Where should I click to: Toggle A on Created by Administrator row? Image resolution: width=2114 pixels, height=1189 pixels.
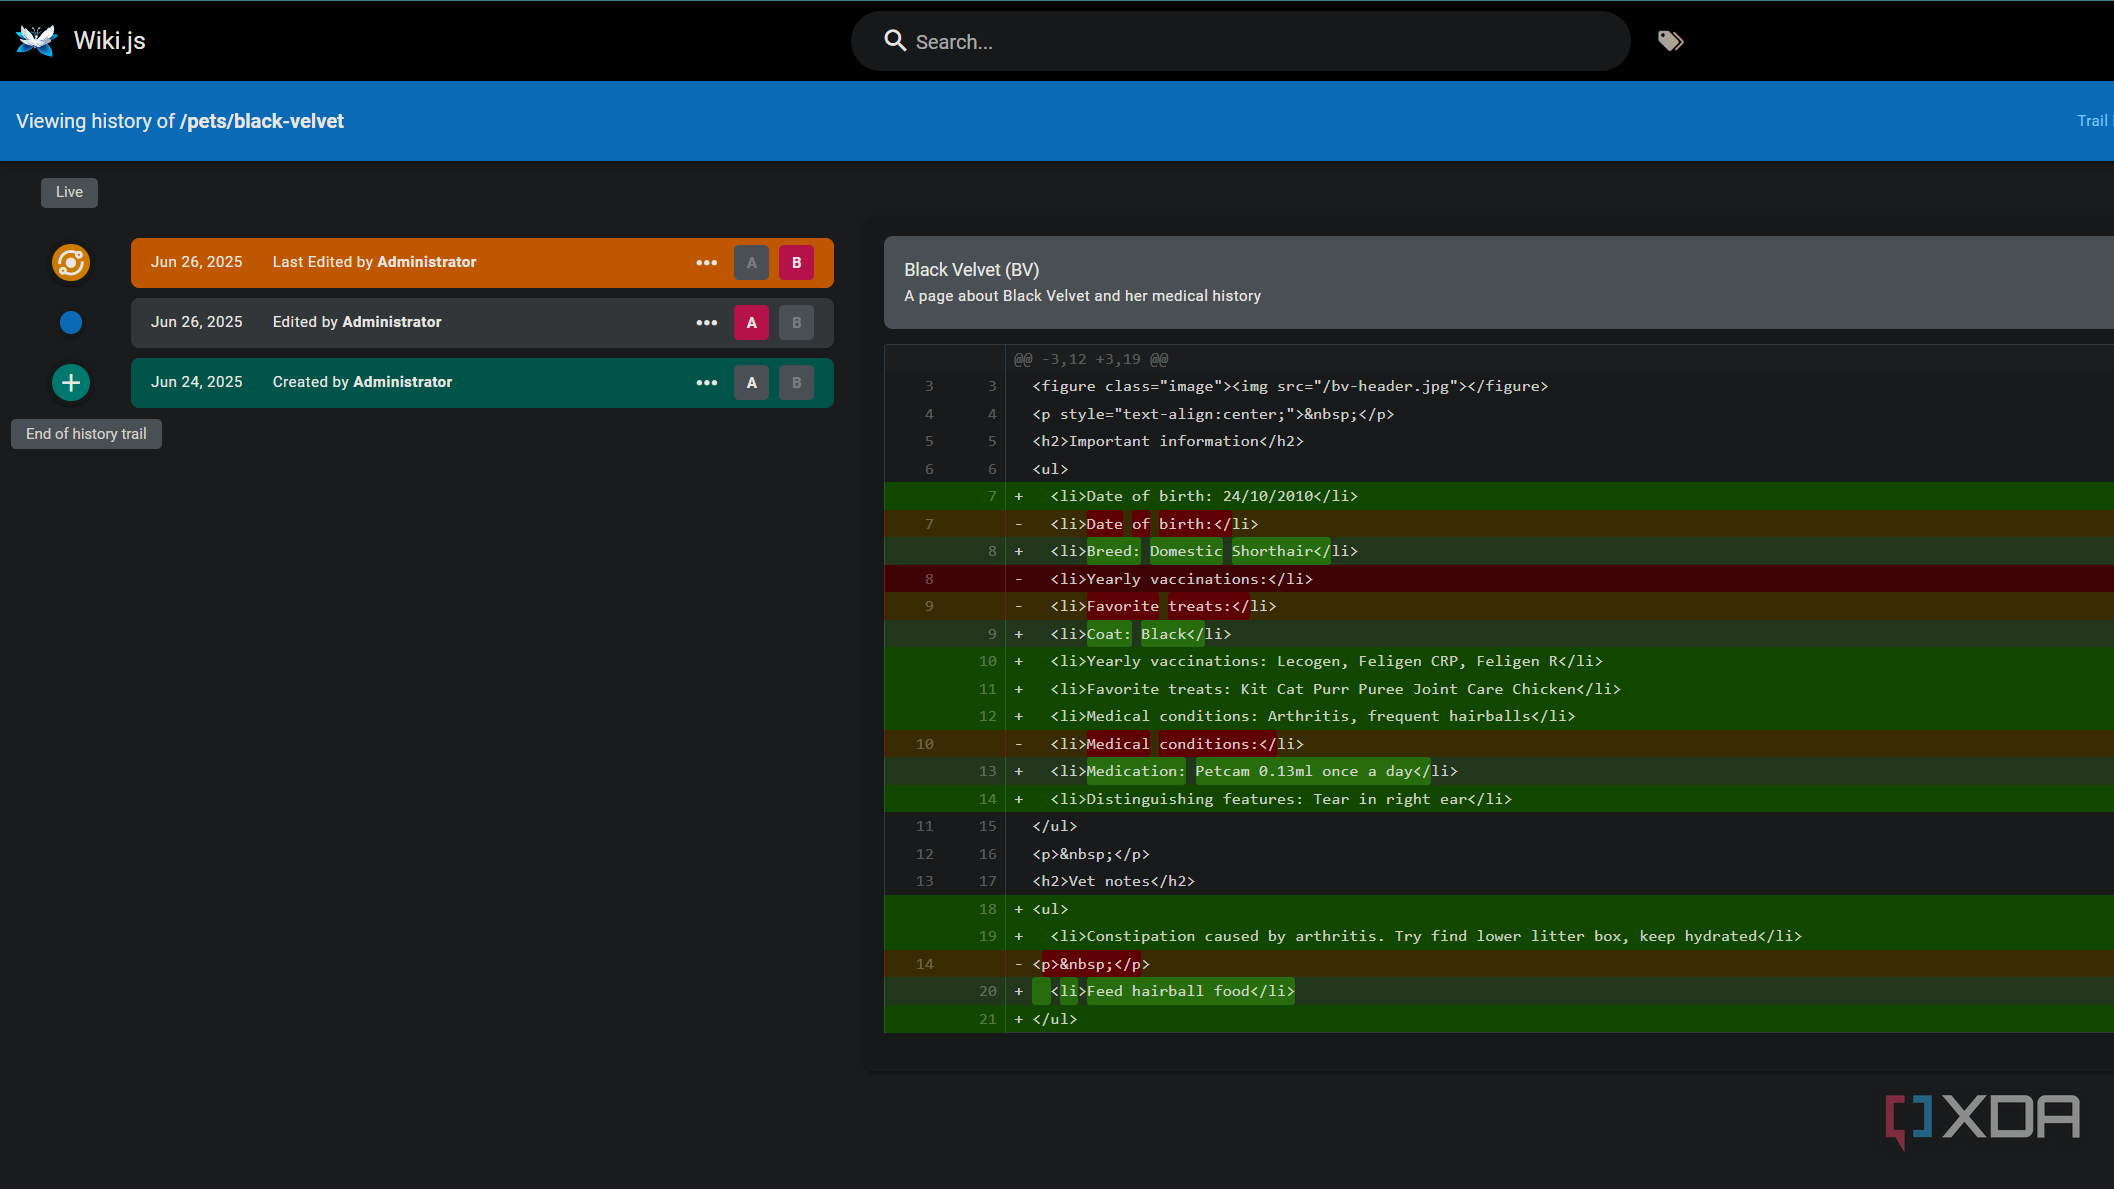(x=752, y=383)
